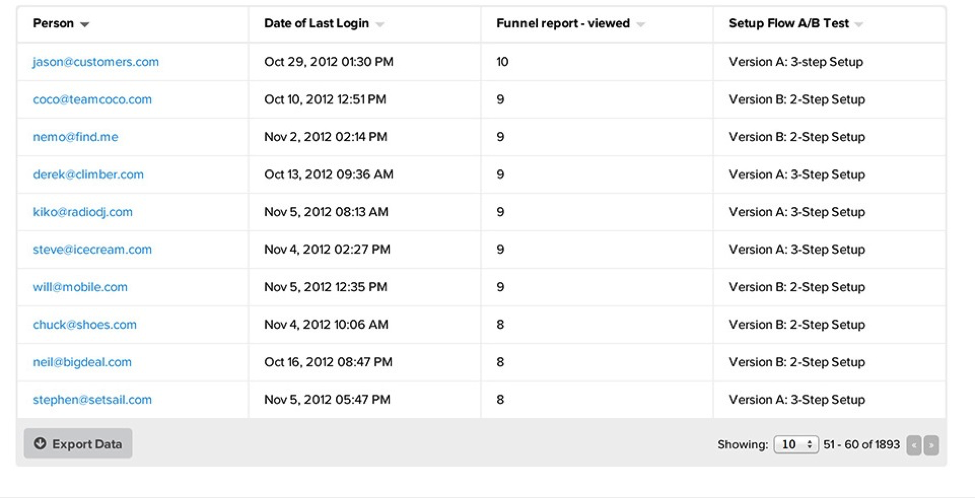975x499 pixels.
Task: View nemo@find.me person details
Action: (75, 137)
